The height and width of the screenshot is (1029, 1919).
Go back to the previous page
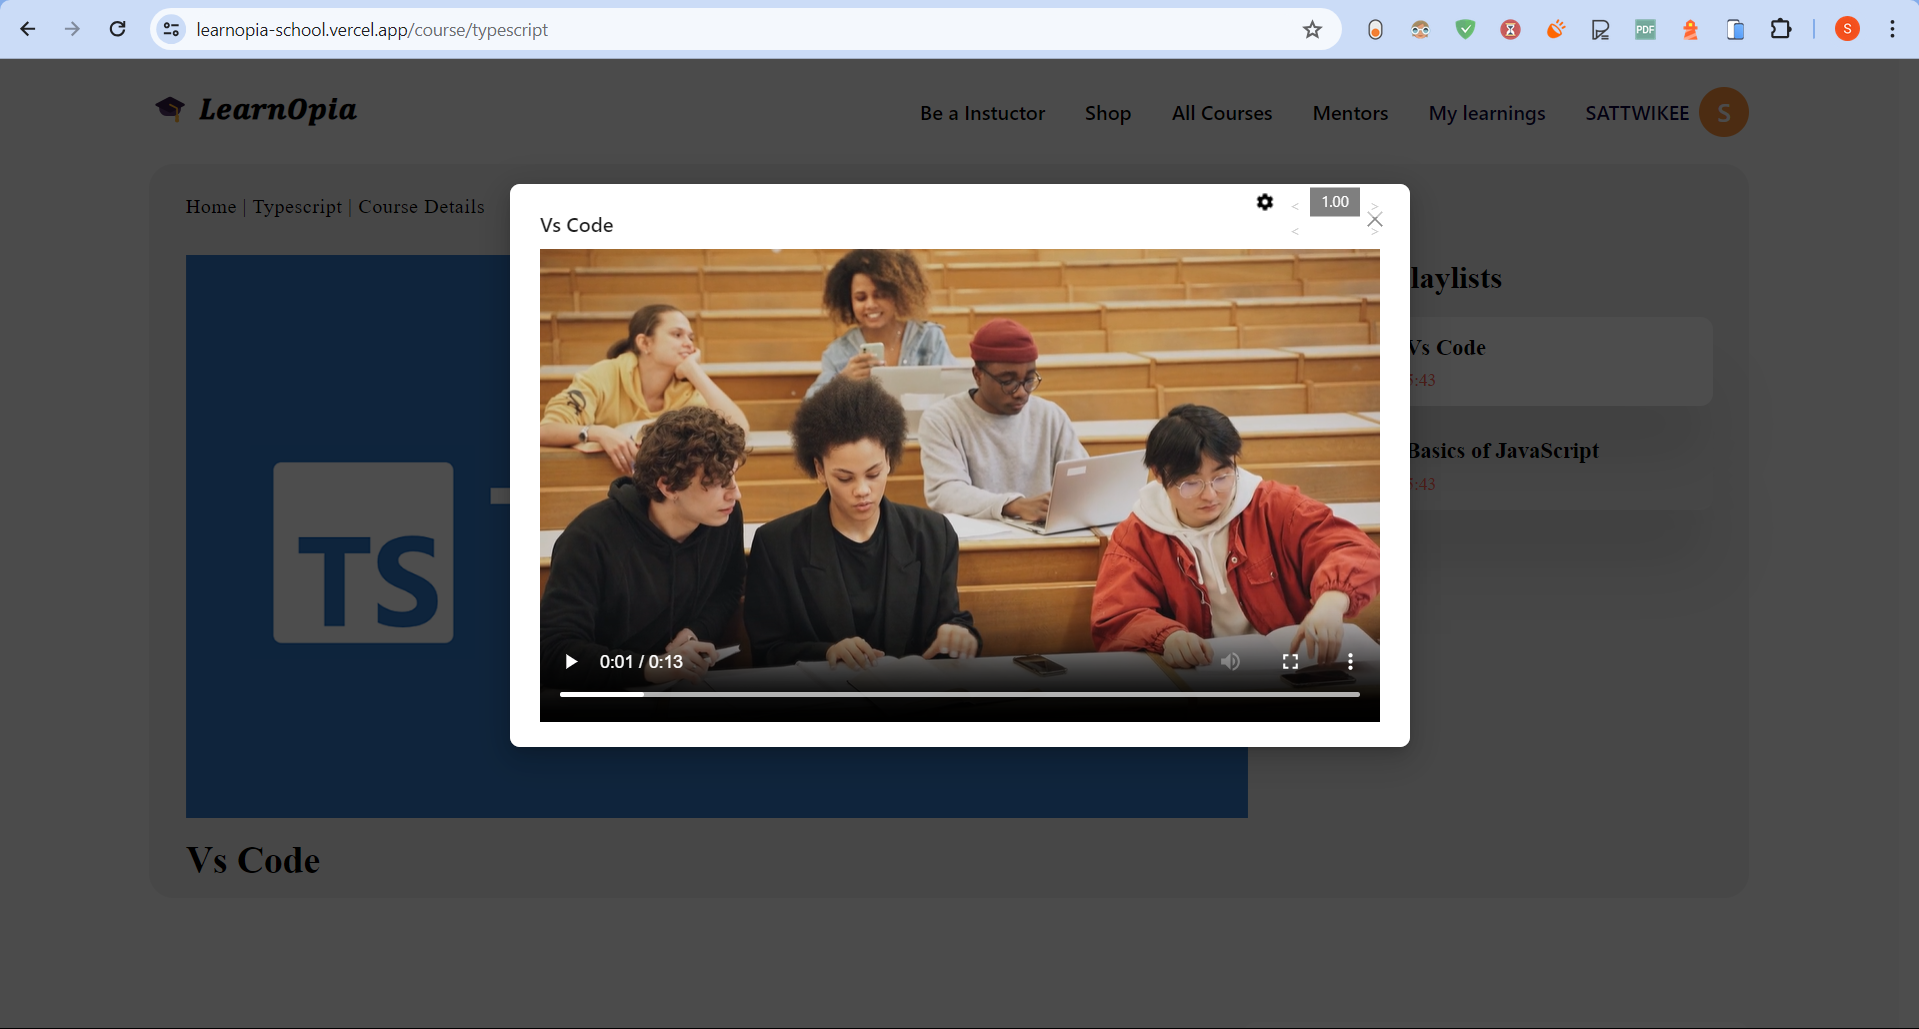point(28,29)
